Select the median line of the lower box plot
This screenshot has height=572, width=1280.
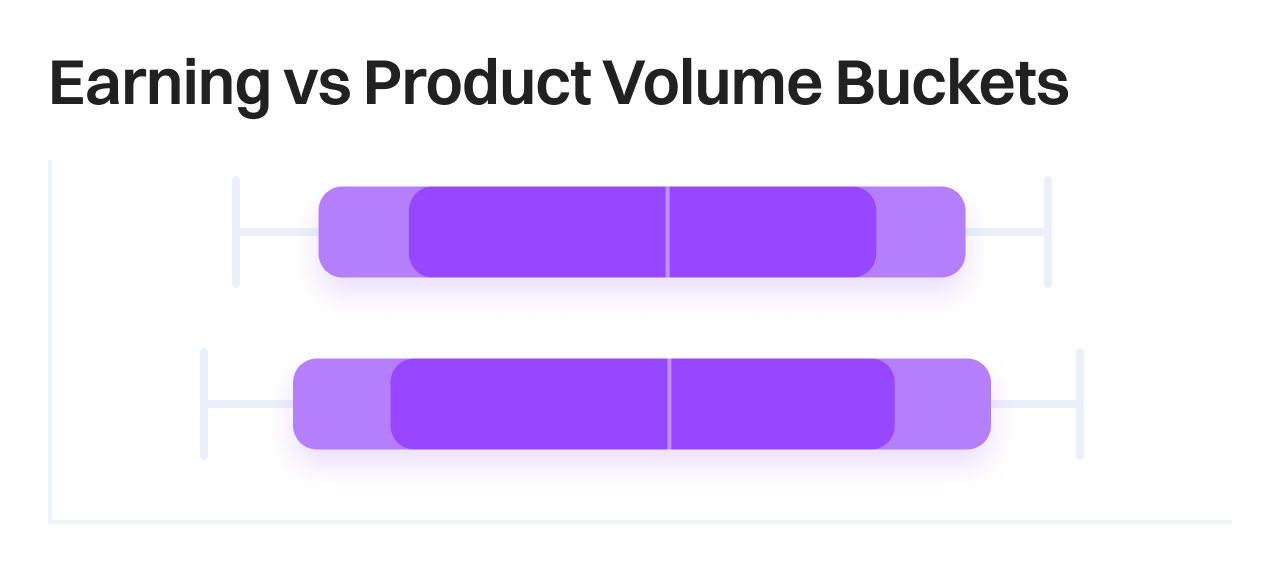point(669,404)
